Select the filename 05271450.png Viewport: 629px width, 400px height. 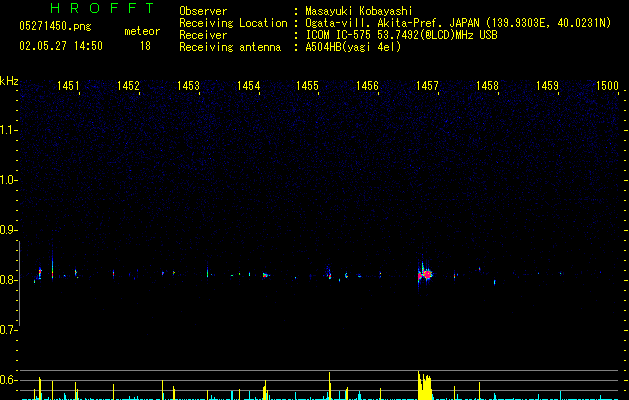pyautogui.click(x=55, y=27)
